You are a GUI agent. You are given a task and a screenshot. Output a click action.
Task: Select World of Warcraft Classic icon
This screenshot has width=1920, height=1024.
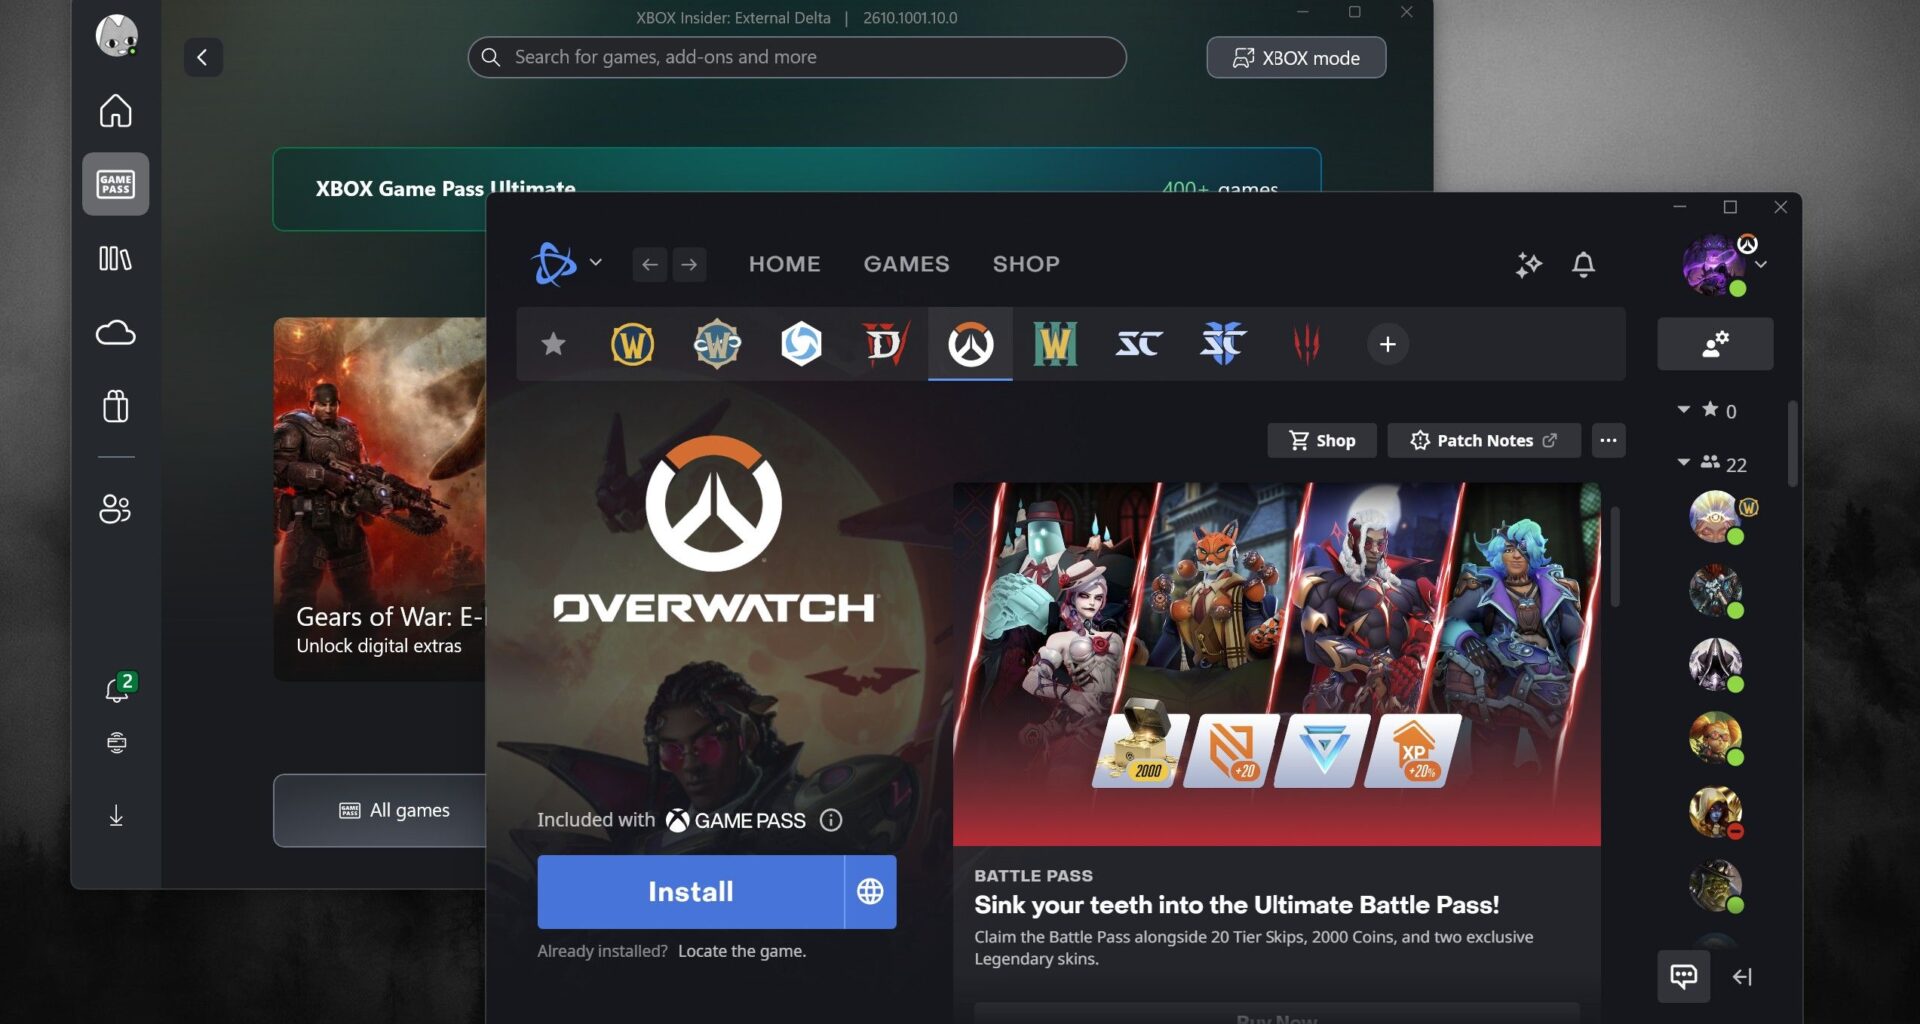[717, 344]
